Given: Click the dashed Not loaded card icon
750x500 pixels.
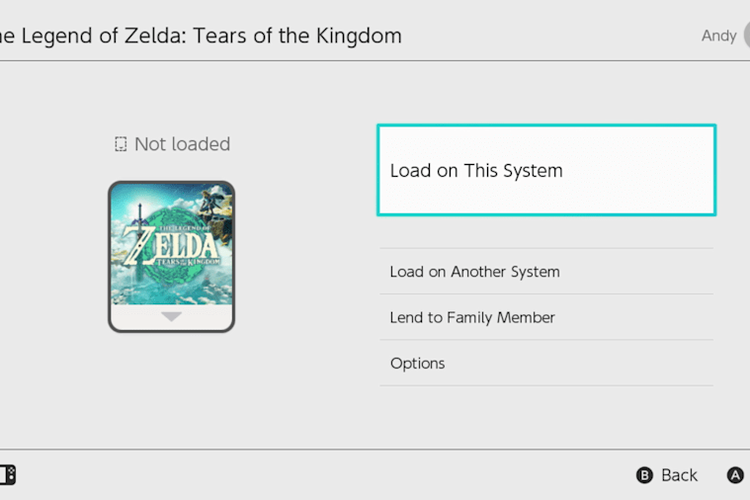Looking at the screenshot, I should point(121,145).
